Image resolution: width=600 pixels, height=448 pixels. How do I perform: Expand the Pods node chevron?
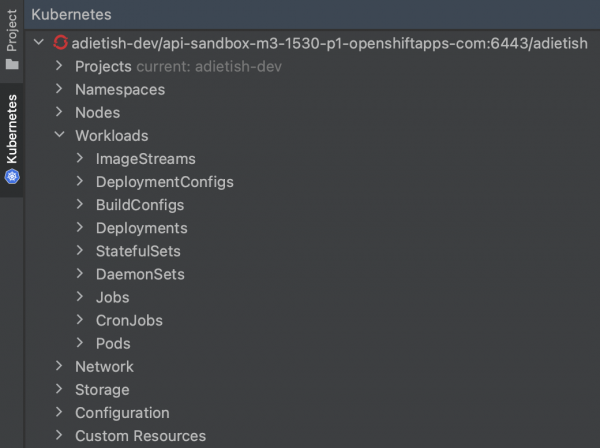81,343
